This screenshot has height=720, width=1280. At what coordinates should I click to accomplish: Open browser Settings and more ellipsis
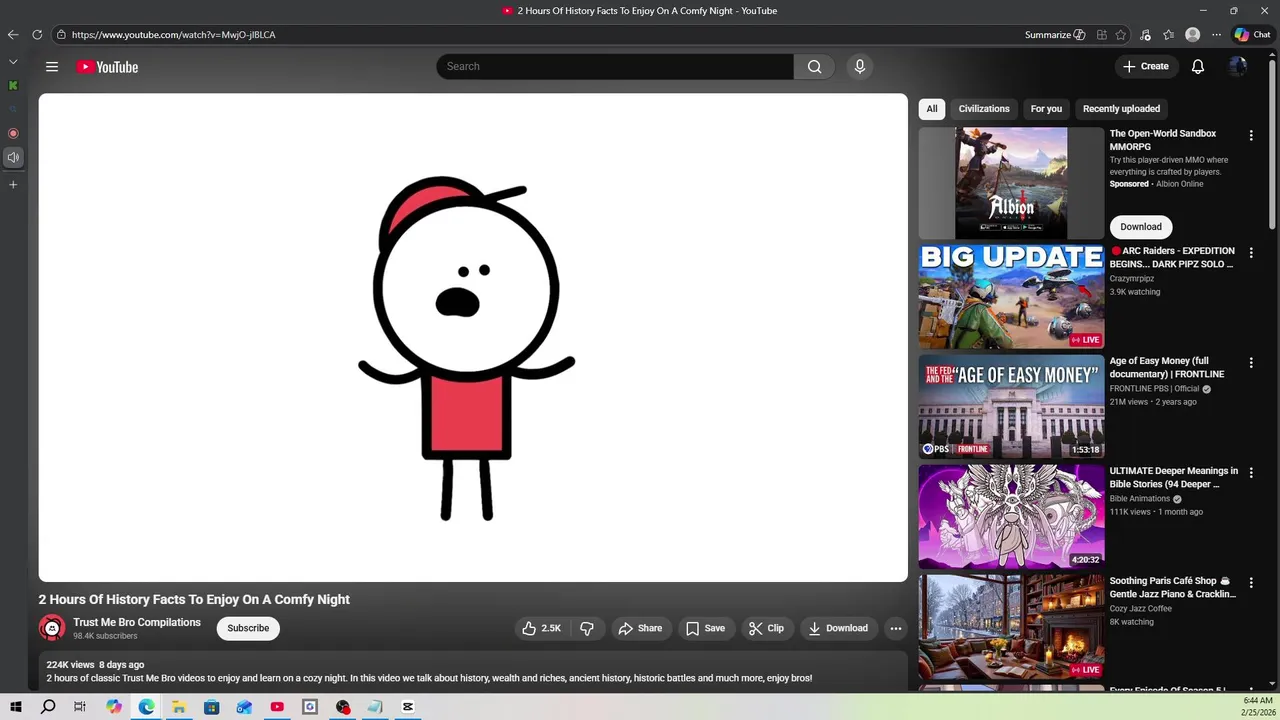1216,35
